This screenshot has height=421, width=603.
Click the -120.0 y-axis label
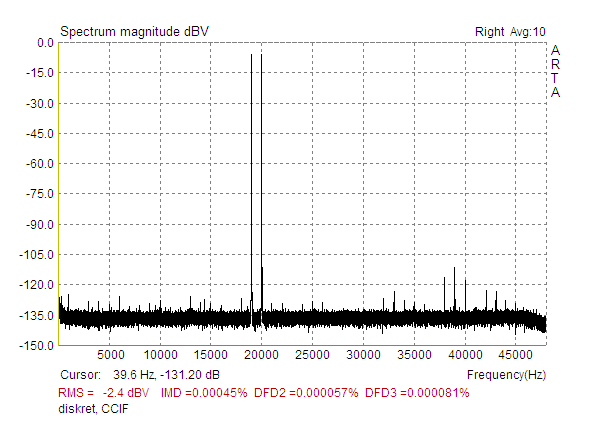click(37, 285)
